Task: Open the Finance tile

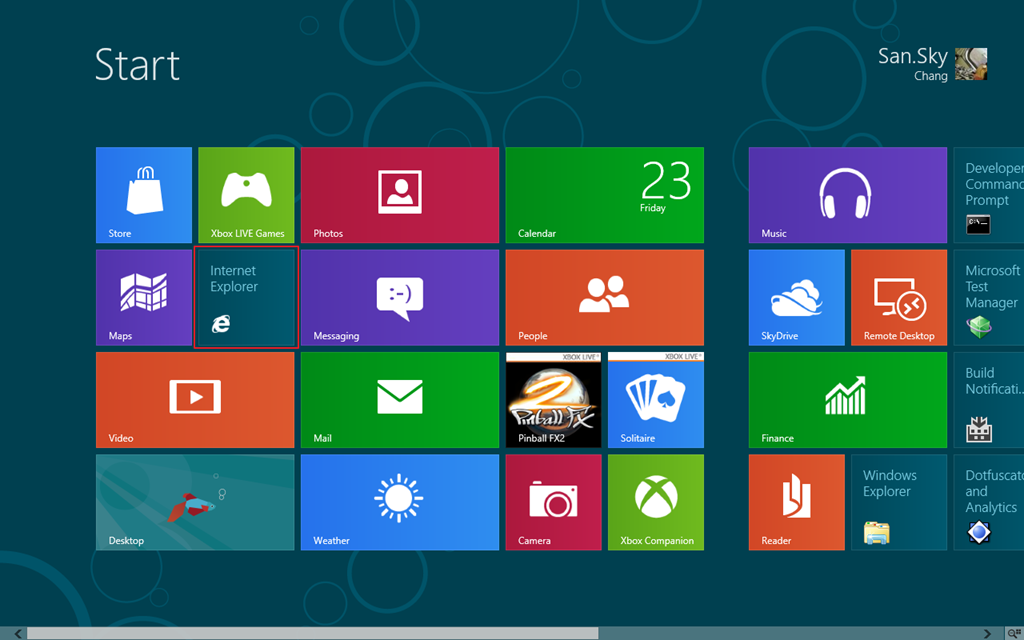Action: coord(848,400)
